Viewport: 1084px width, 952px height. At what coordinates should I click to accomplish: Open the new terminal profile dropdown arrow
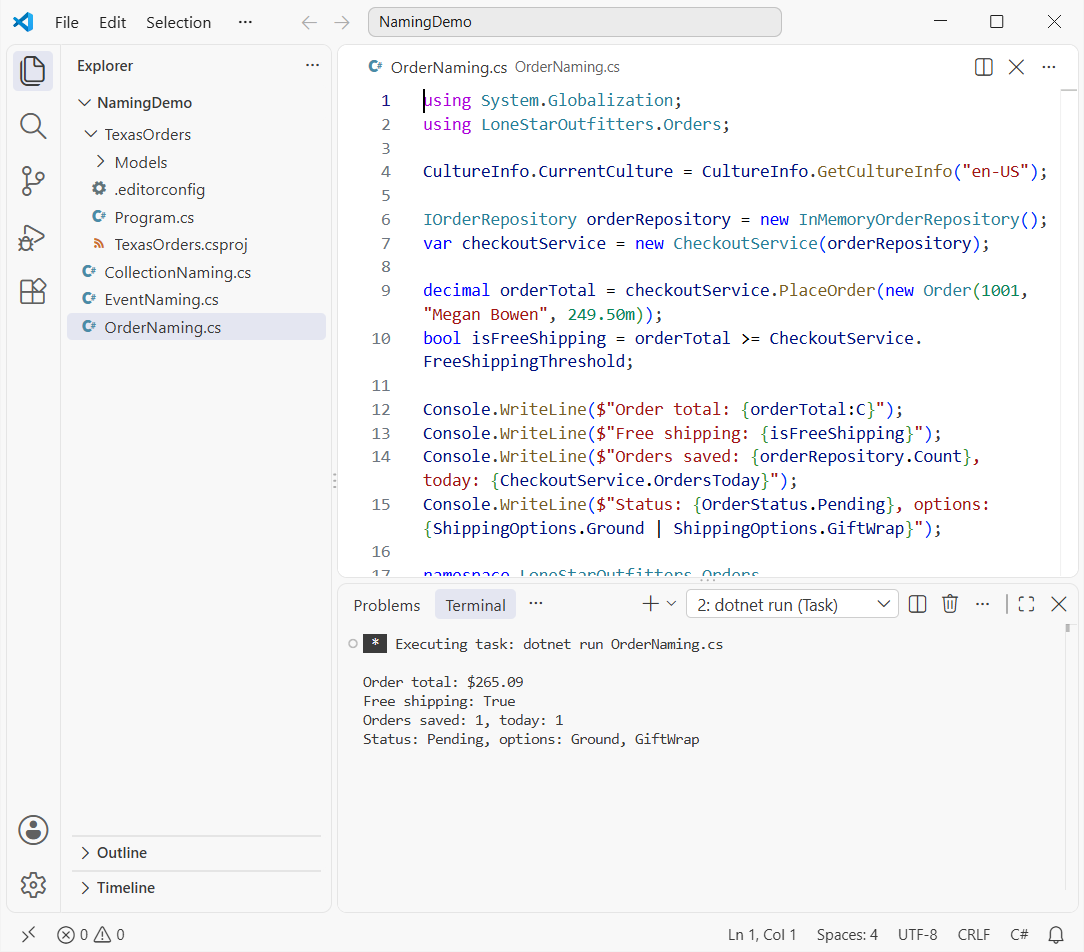point(671,604)
